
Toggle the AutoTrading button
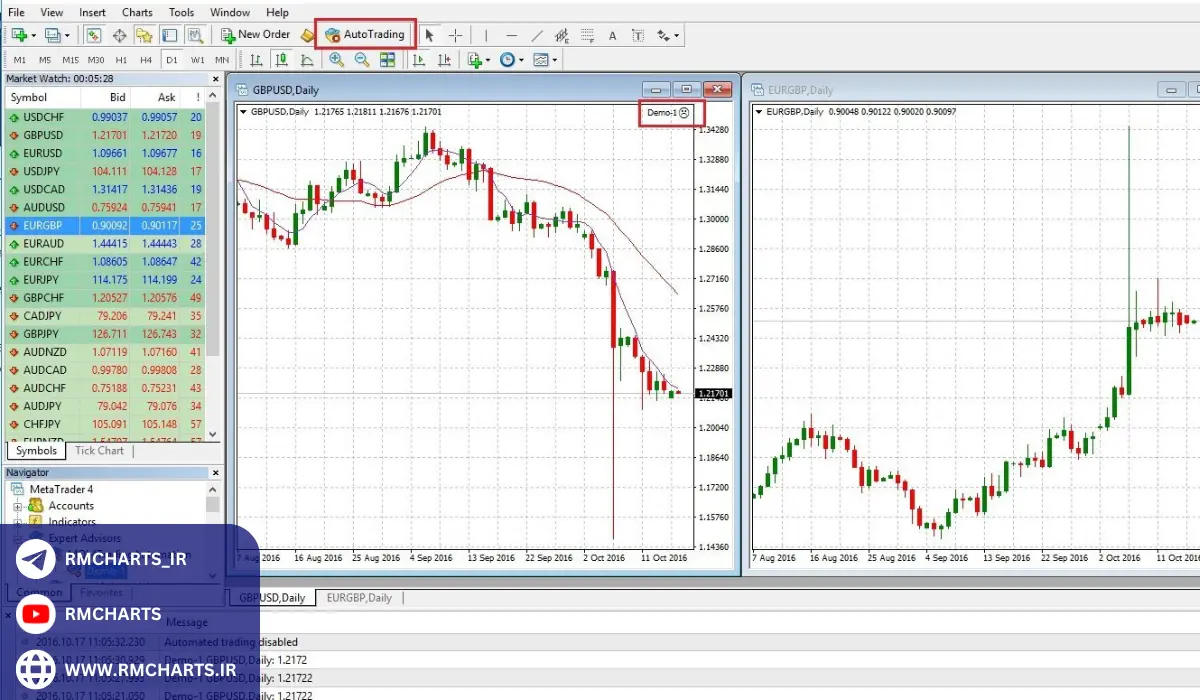[x=365, y=35]
